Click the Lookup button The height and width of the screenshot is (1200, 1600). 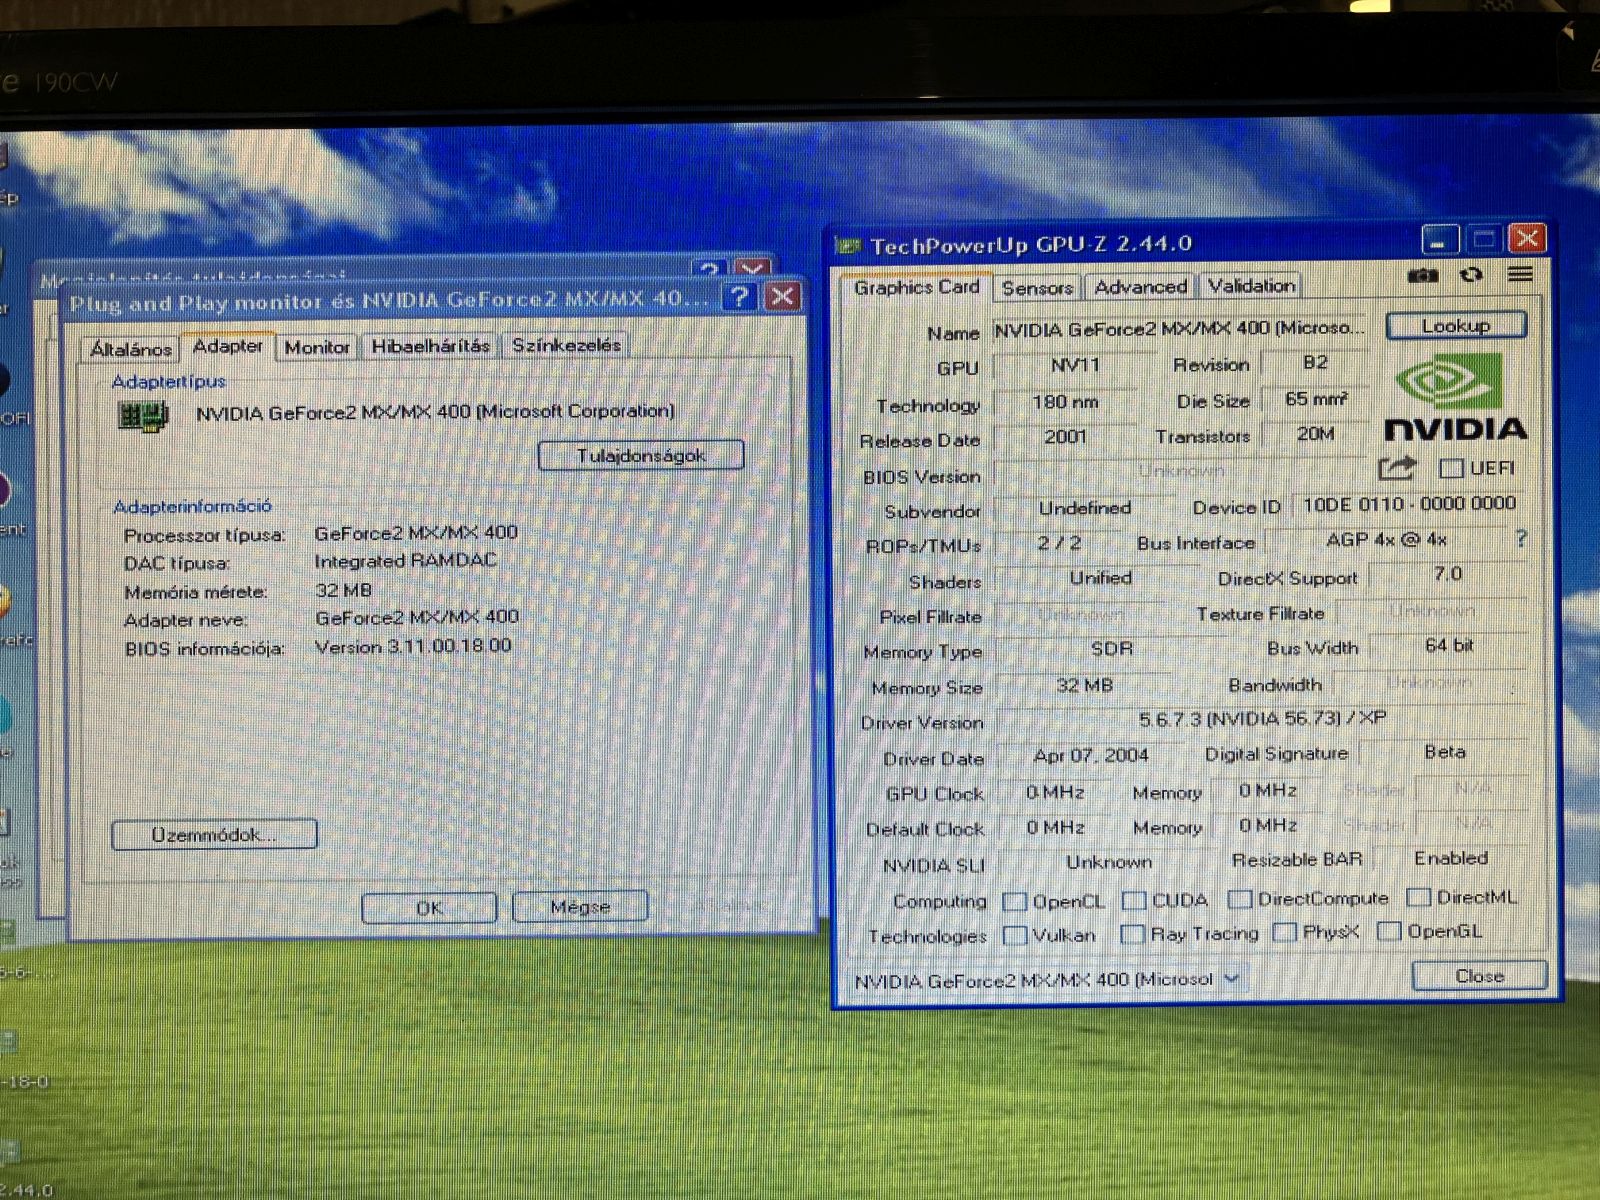1456,325
